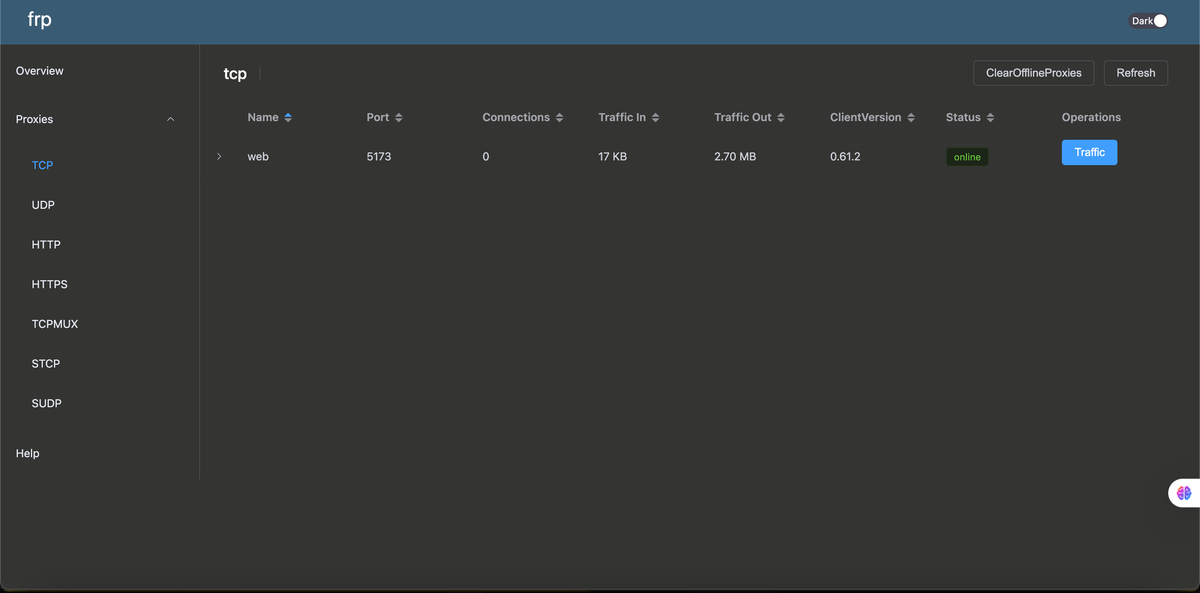Select UDP in the sidebar

click(43, 205)
